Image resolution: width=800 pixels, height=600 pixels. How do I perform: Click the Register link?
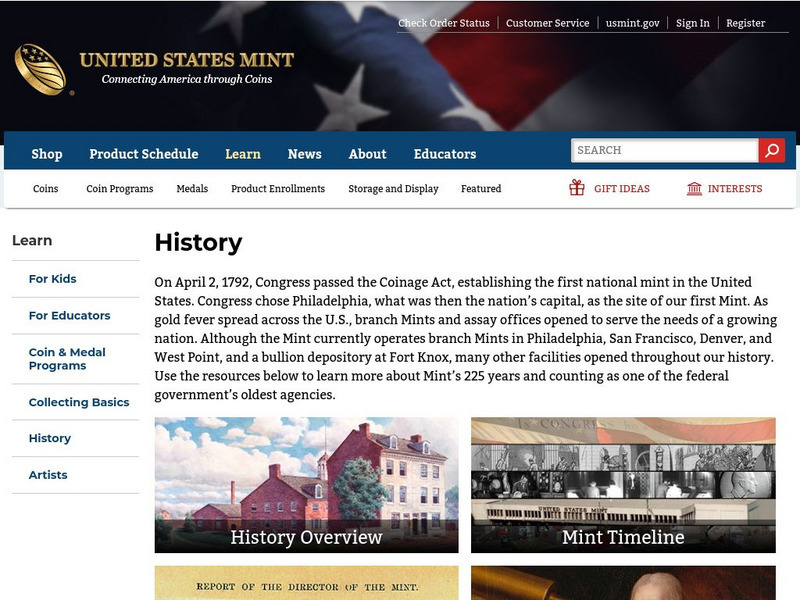click(x=745, y=23)
